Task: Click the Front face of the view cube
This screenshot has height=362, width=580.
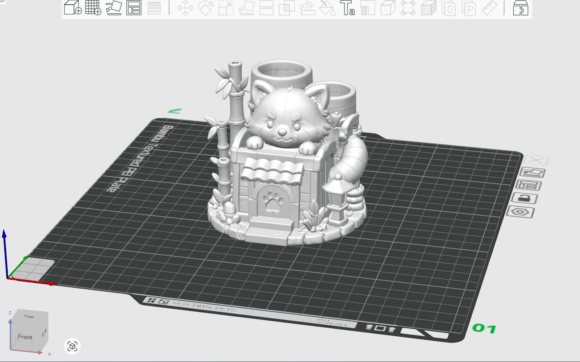Action: coord(25,337)
